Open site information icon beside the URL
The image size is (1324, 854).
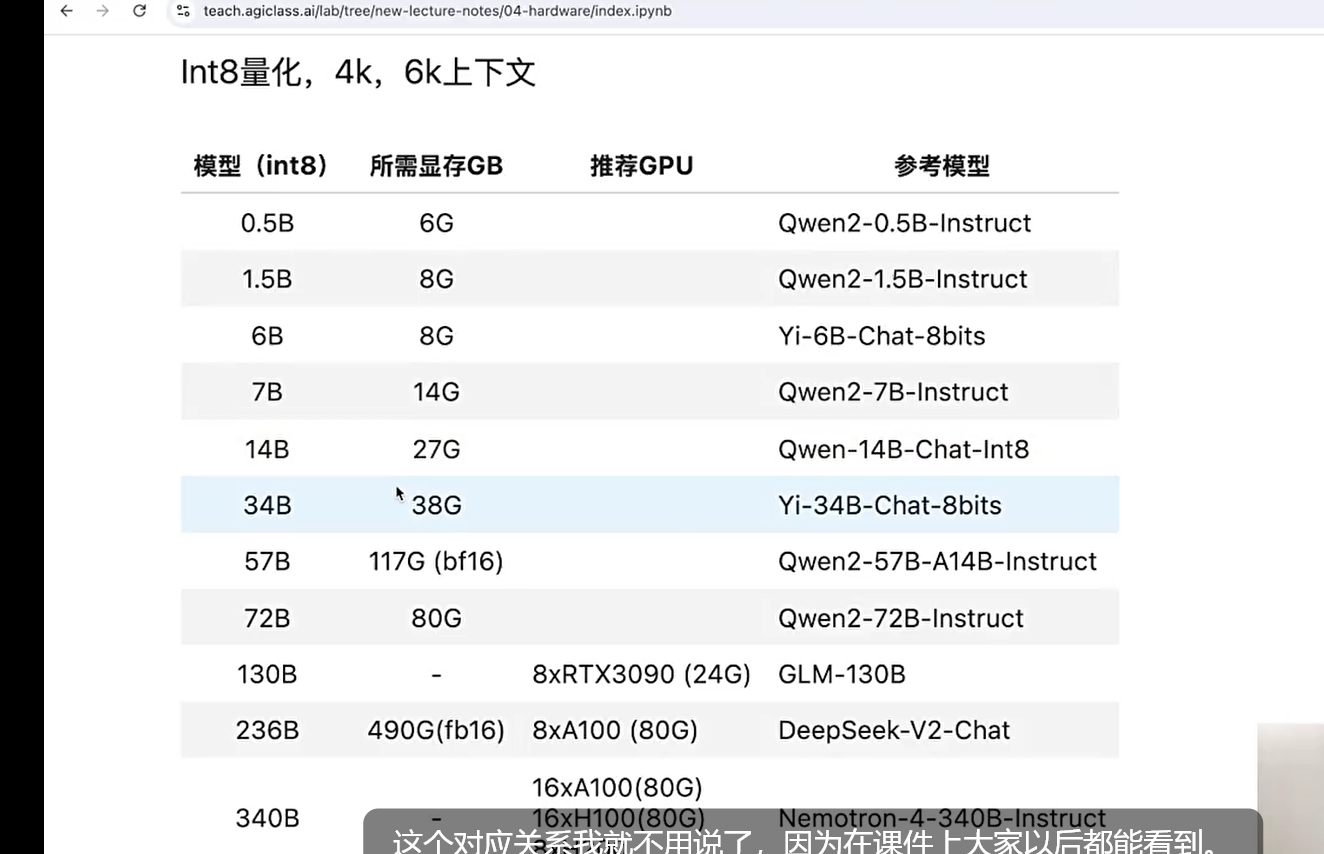coord(182,11)
